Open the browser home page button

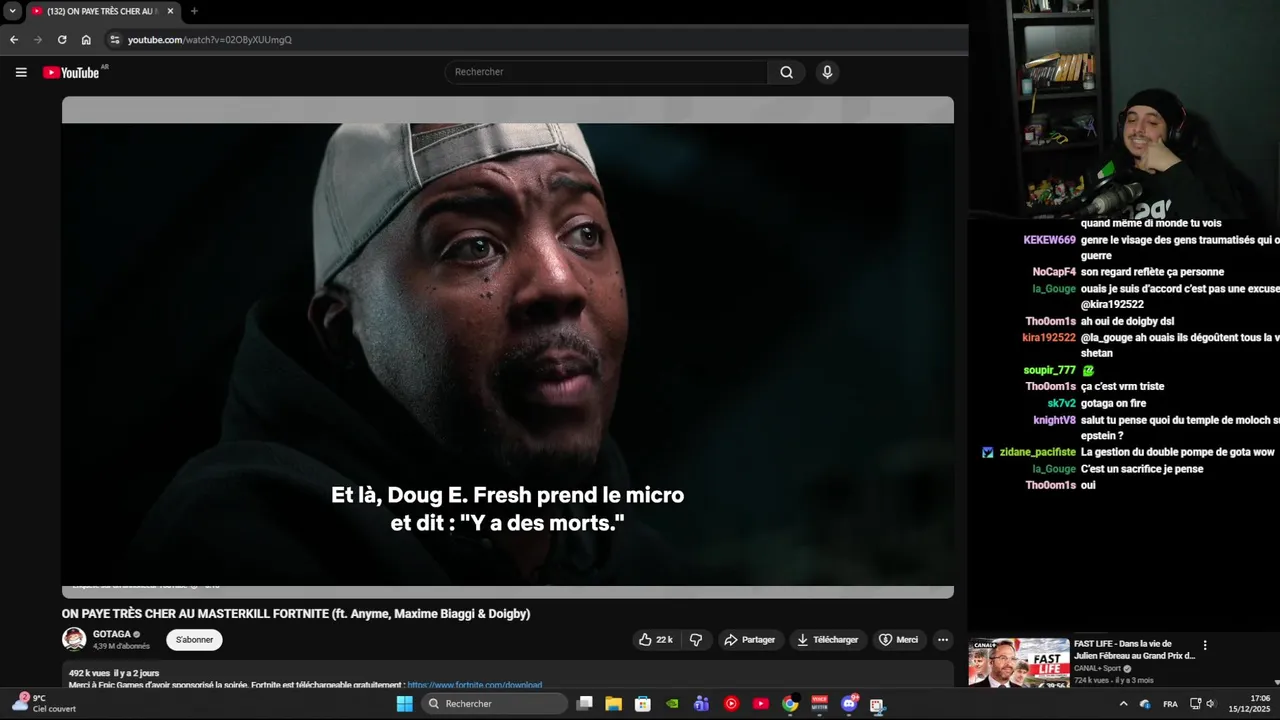coord(86,40)
